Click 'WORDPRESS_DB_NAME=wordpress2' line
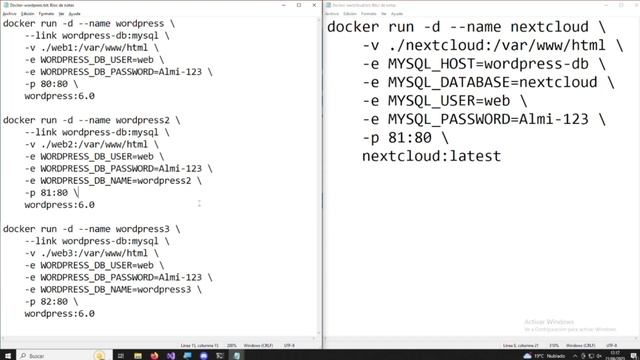Screen dimensions: 640x360 [113, 180]
